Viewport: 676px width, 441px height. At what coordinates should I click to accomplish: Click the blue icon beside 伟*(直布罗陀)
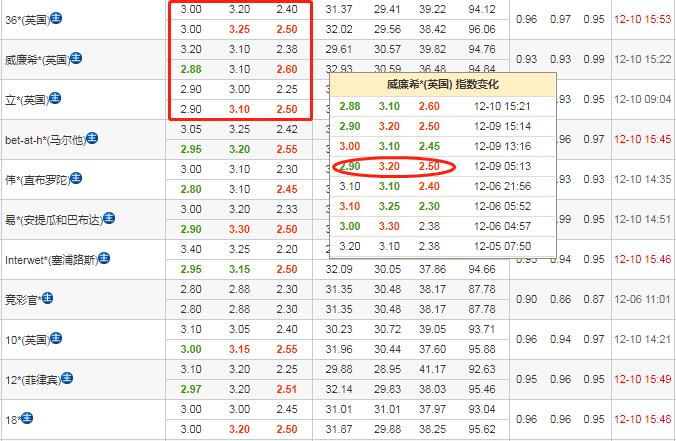click(76, 178)
